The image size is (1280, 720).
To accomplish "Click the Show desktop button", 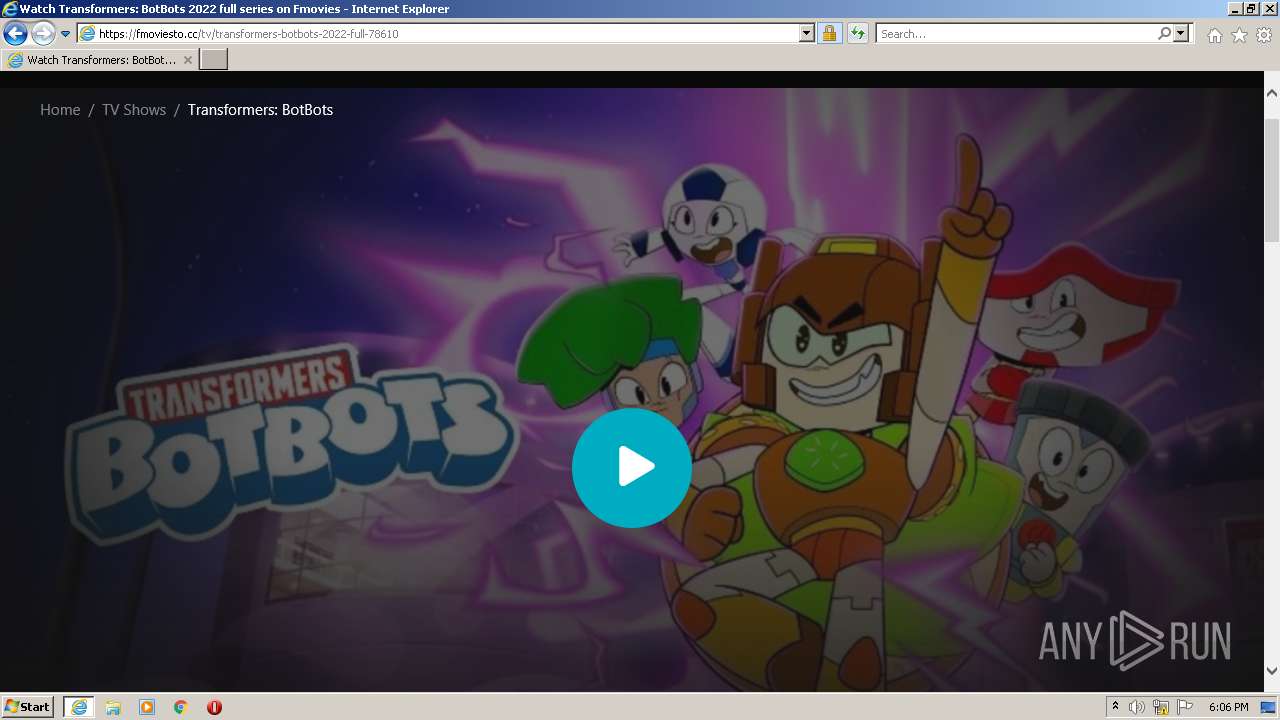I will [1269, 707].
